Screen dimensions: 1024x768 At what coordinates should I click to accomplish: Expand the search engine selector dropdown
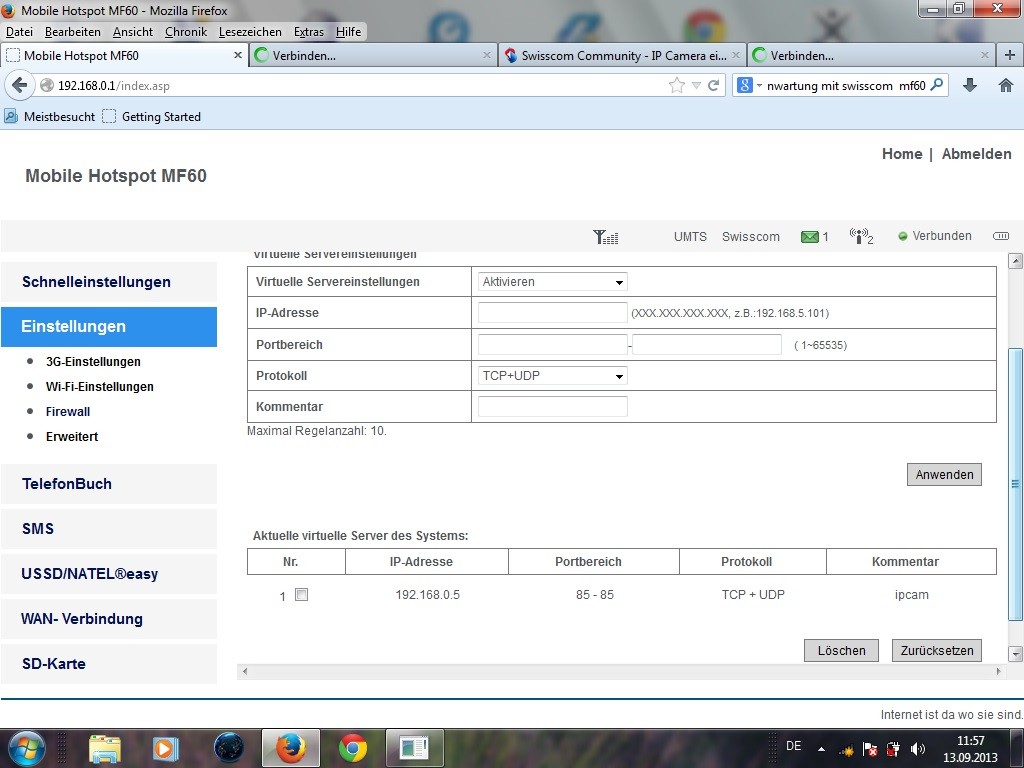coord(749,86)
